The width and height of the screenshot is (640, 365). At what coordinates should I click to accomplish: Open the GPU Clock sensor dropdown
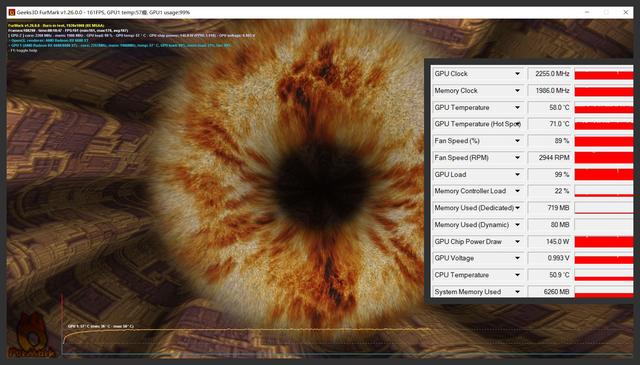pos(517,74)
